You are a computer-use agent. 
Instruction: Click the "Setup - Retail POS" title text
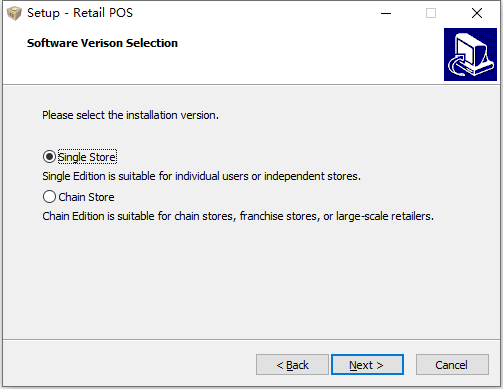click(80, 13)
